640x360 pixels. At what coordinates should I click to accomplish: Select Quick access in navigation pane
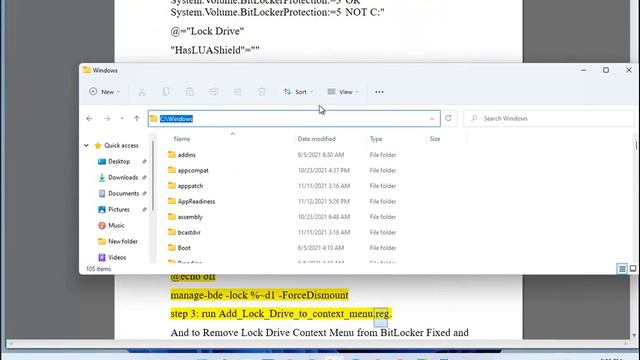[121, 145]
